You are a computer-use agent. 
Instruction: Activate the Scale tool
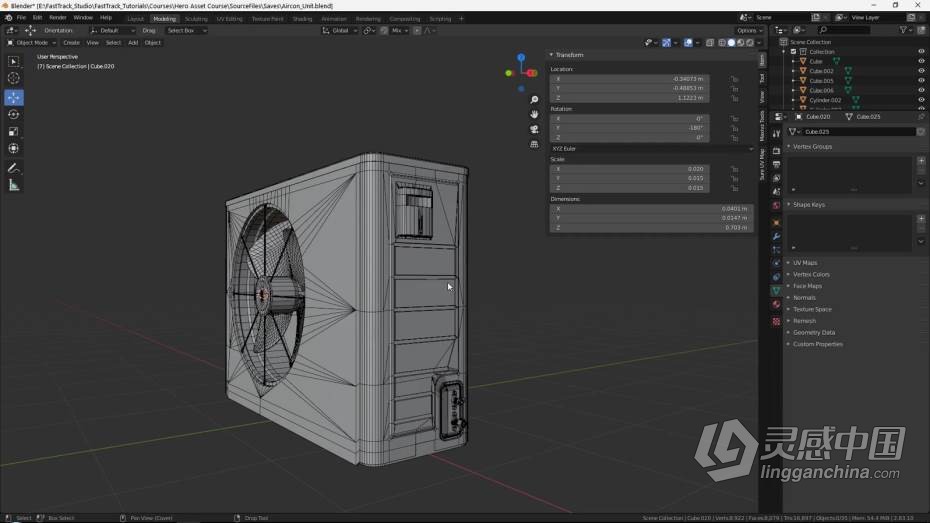click(x=14, y=132)
